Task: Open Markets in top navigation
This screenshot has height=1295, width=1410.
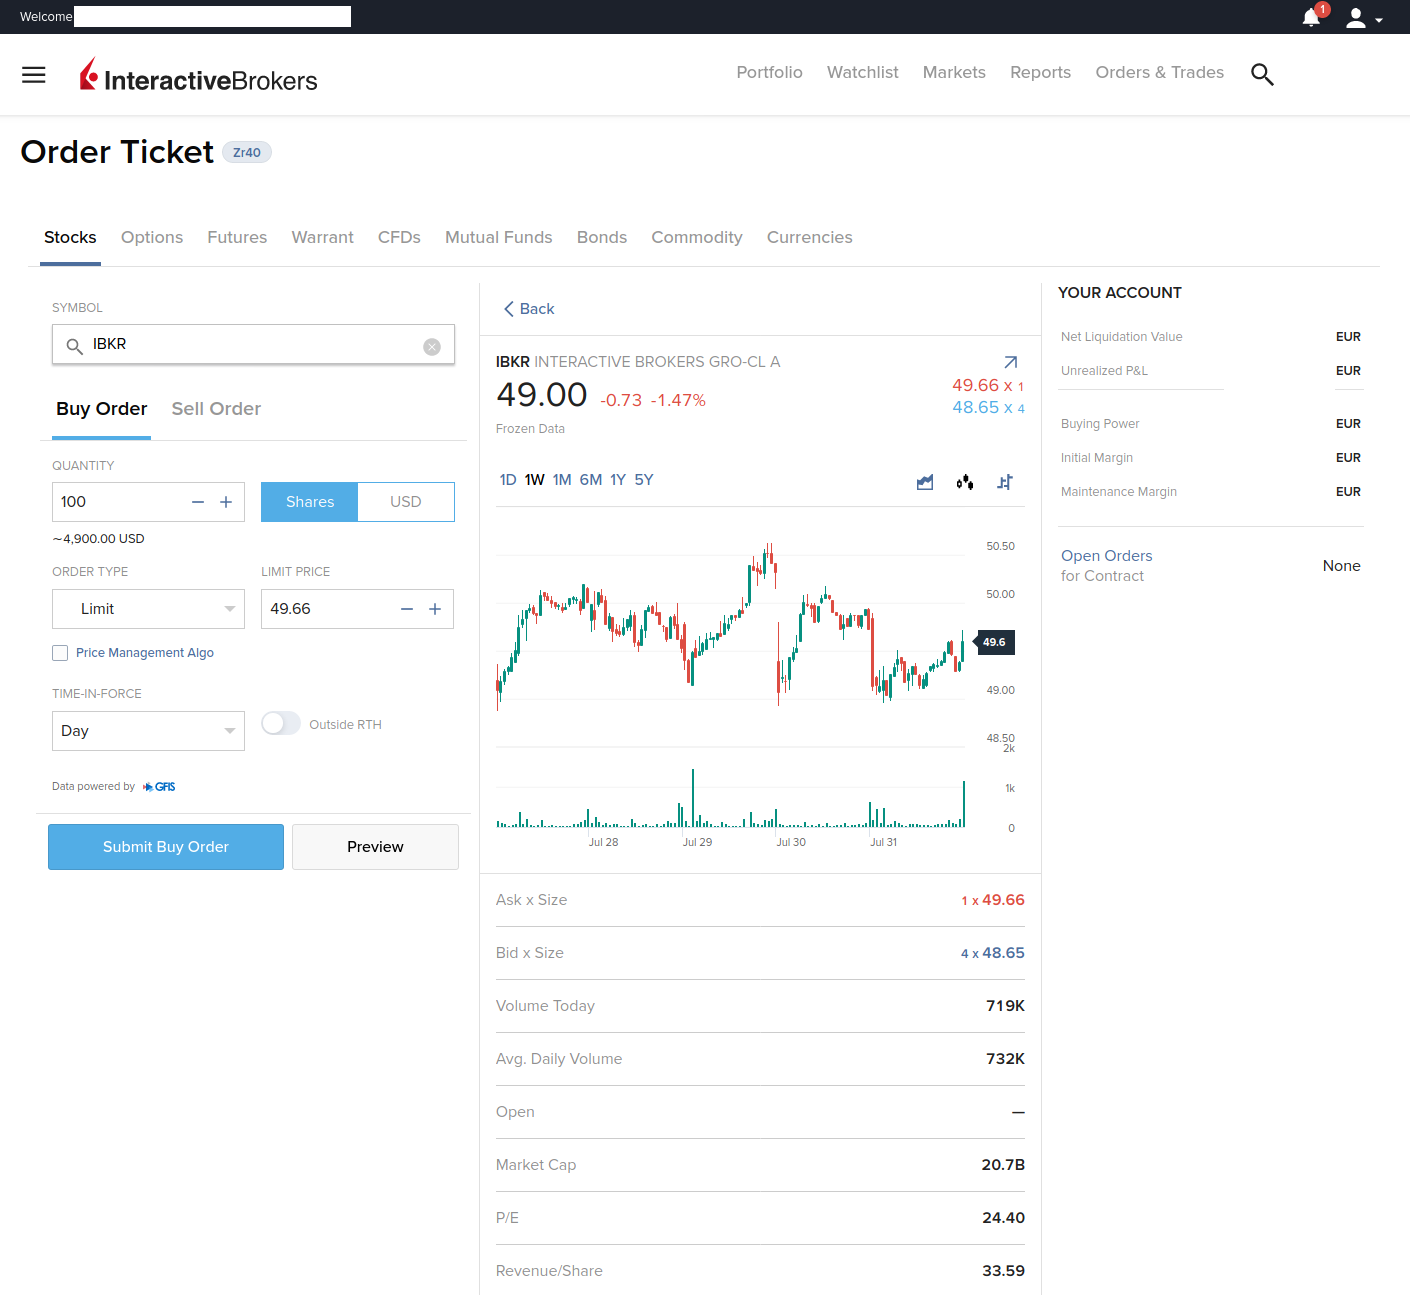Action: 954,73
